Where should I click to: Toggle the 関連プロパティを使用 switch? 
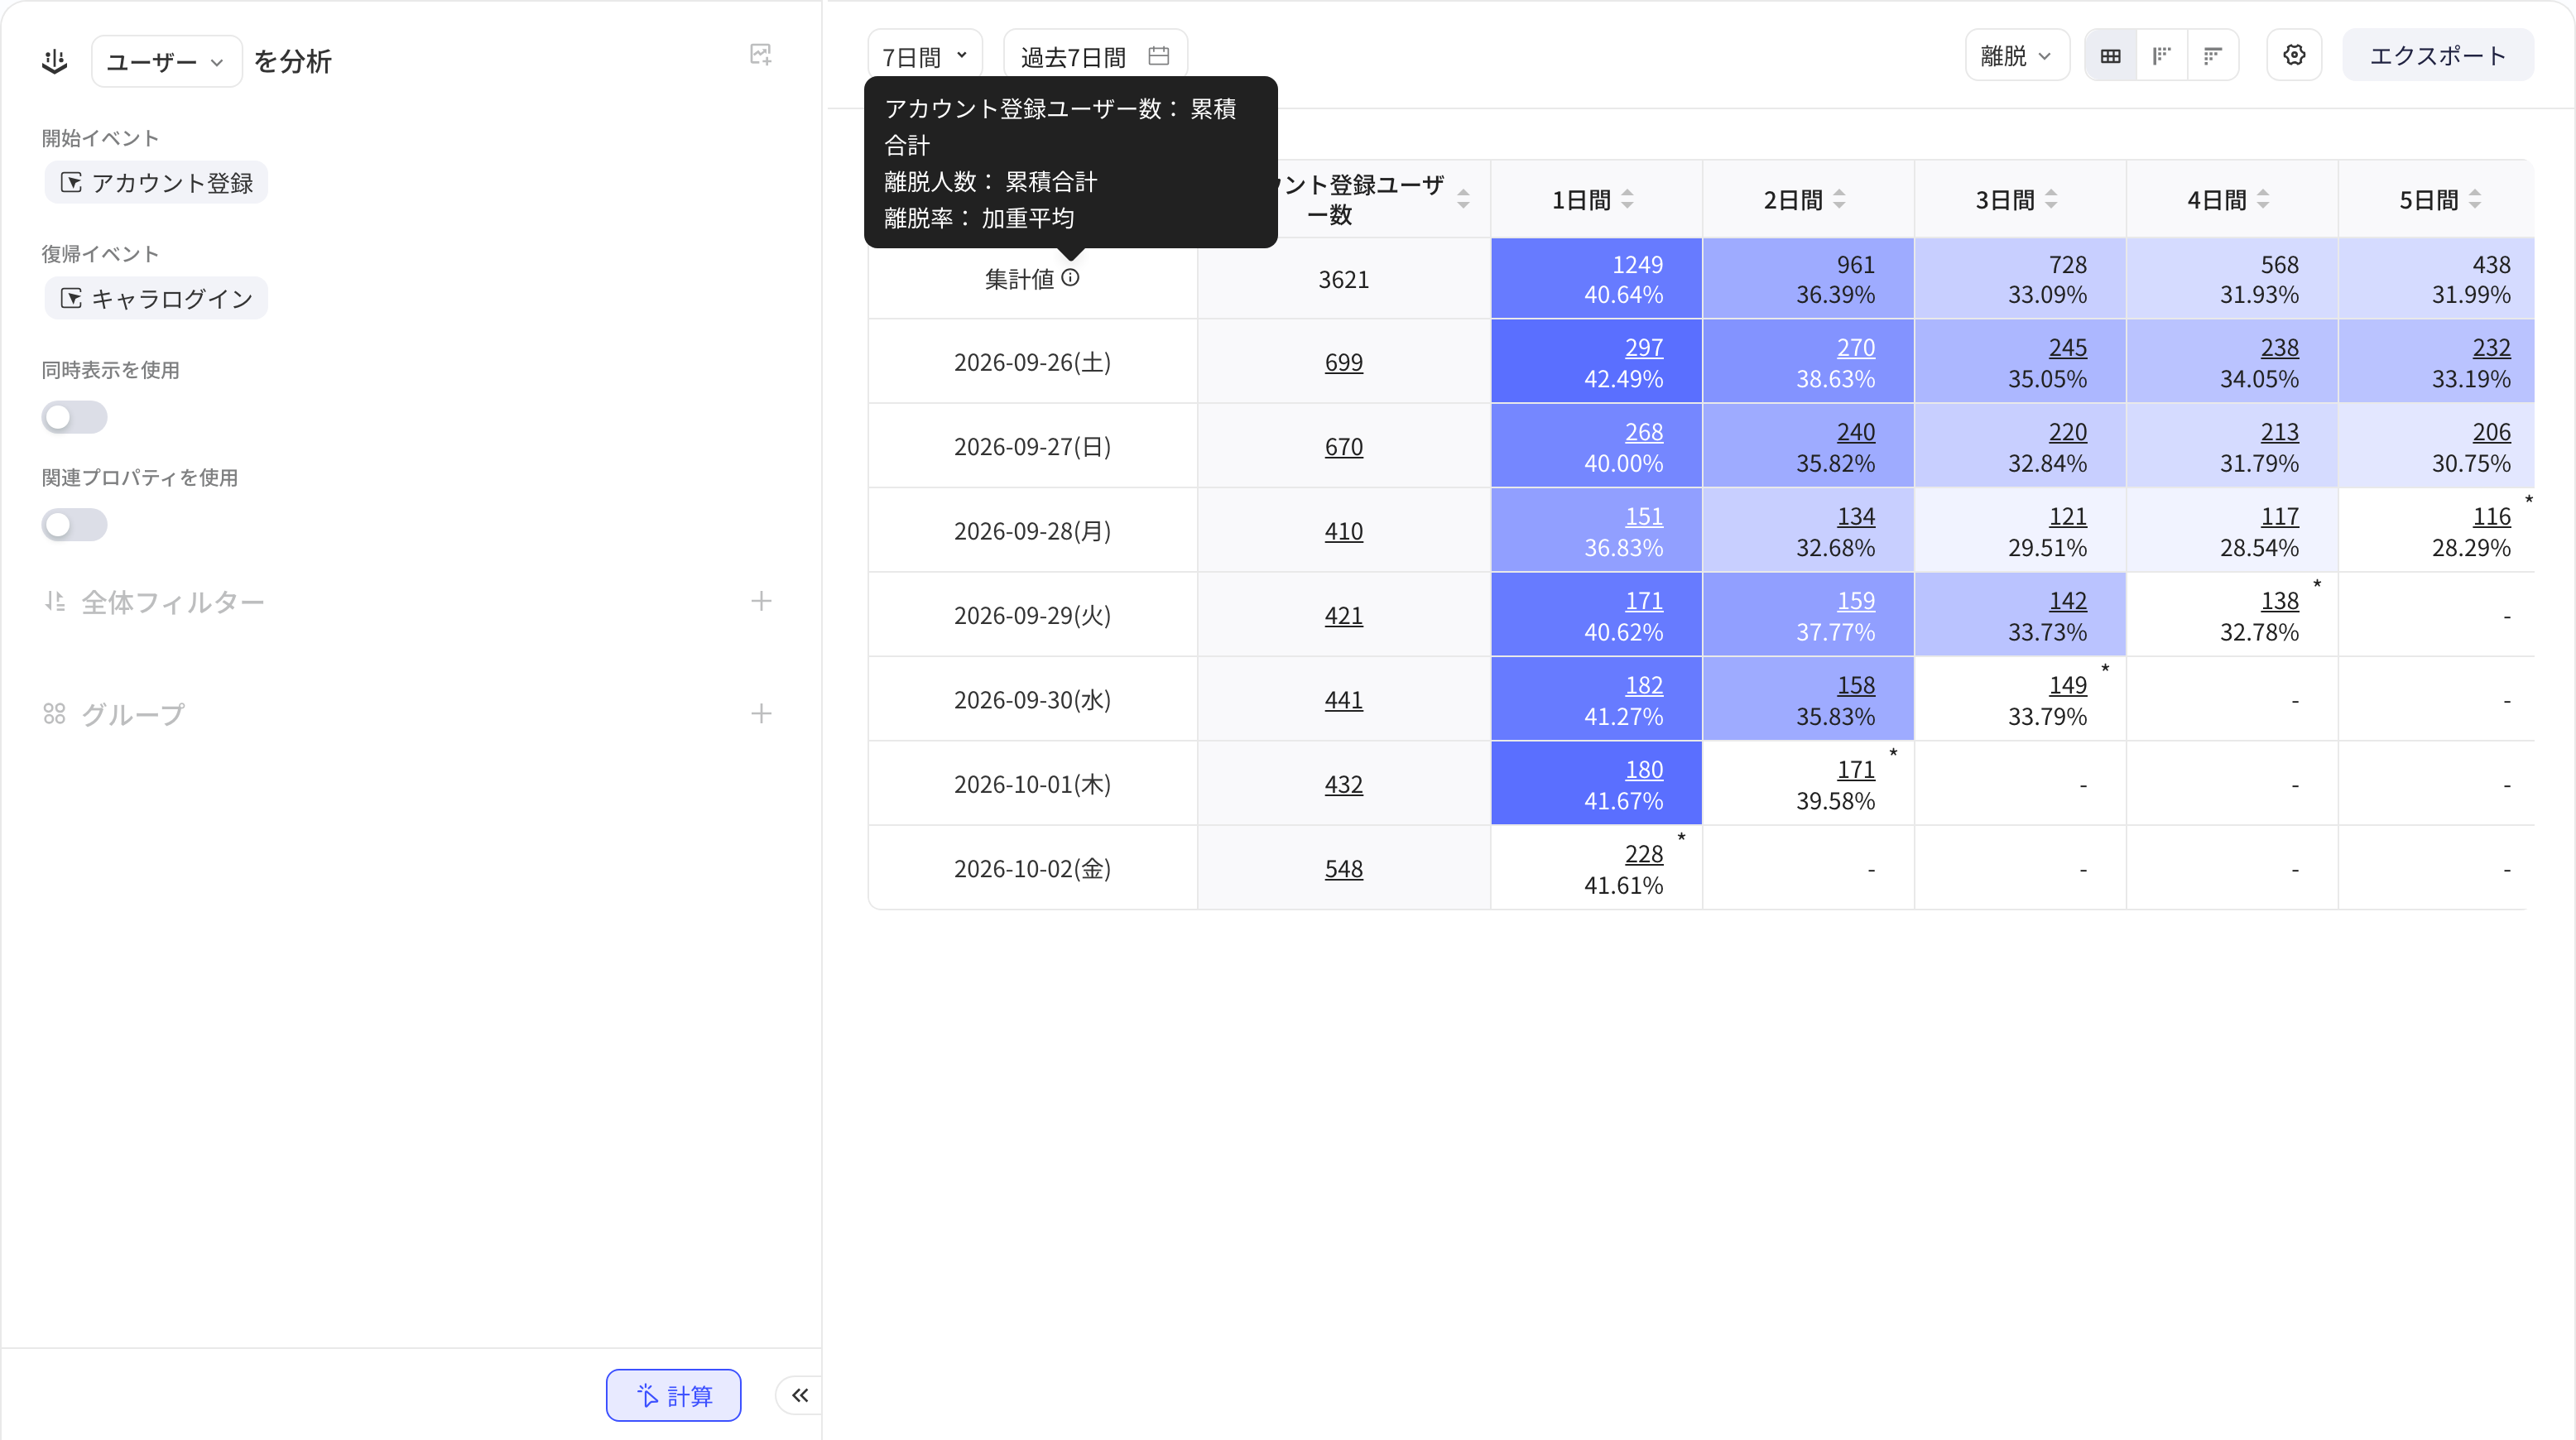74,525
